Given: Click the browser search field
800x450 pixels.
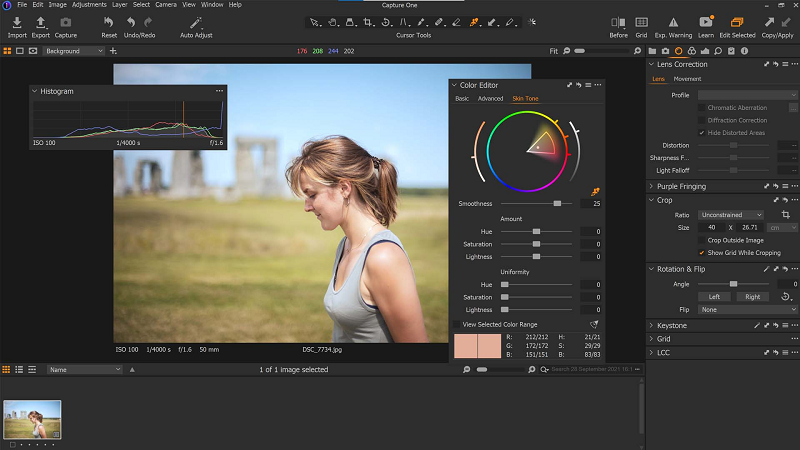Looking at the screenshot, I should 592,369.
